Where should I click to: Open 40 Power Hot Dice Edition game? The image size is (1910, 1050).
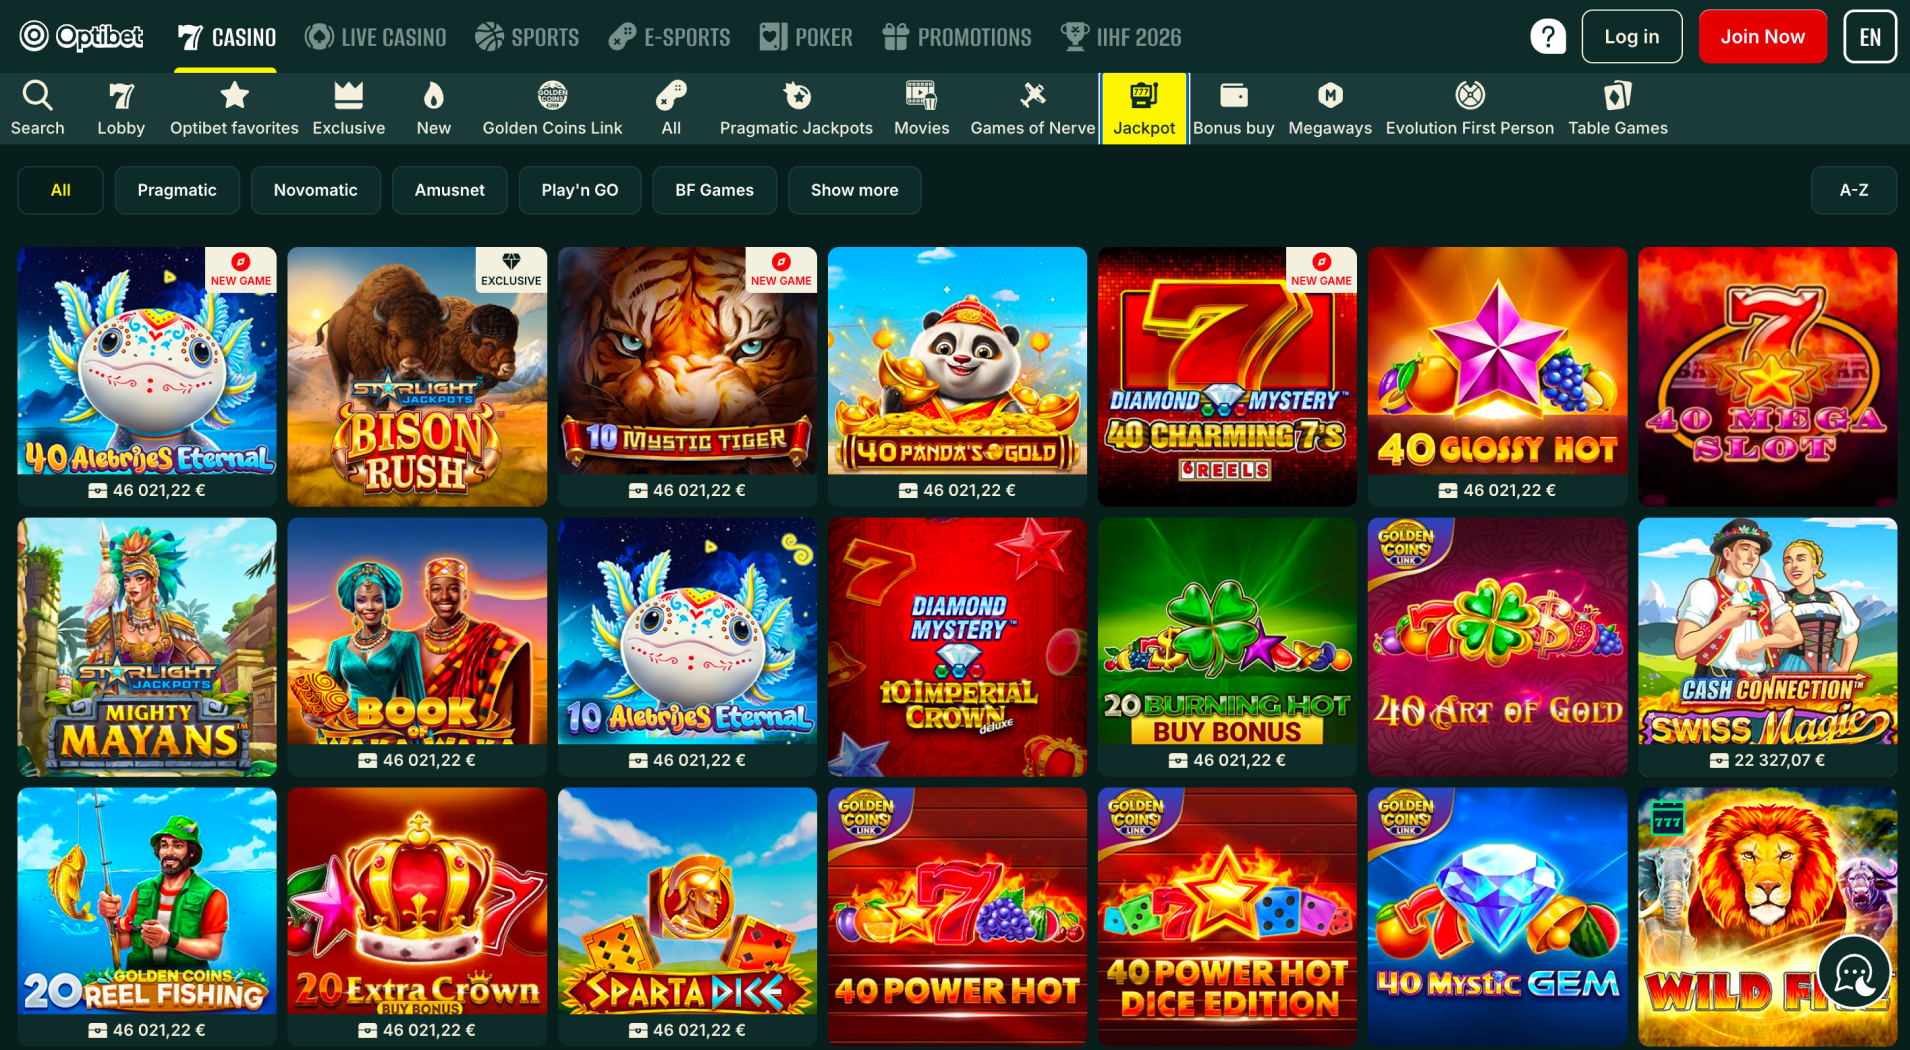coord(1227,917)
